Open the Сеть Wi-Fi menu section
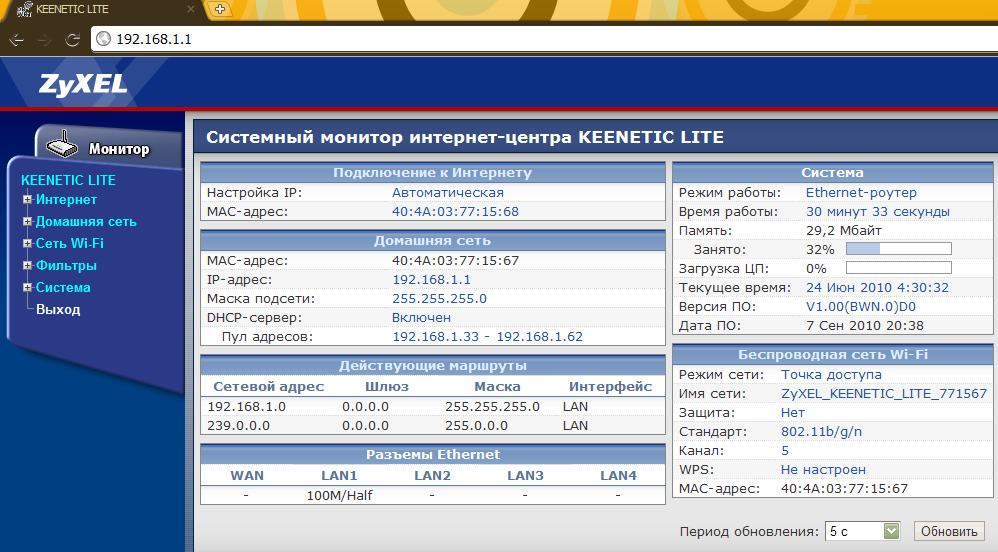998x552 pixels. point(69,243)
